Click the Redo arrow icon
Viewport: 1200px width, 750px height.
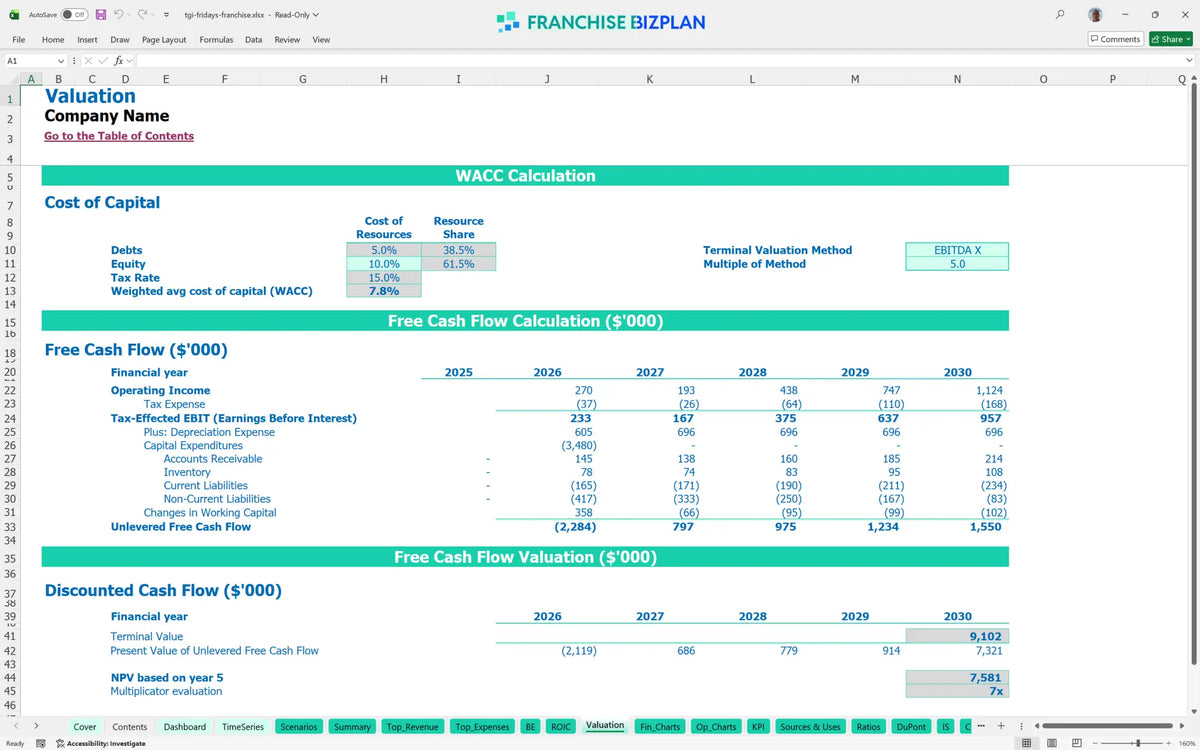[143, 15]
